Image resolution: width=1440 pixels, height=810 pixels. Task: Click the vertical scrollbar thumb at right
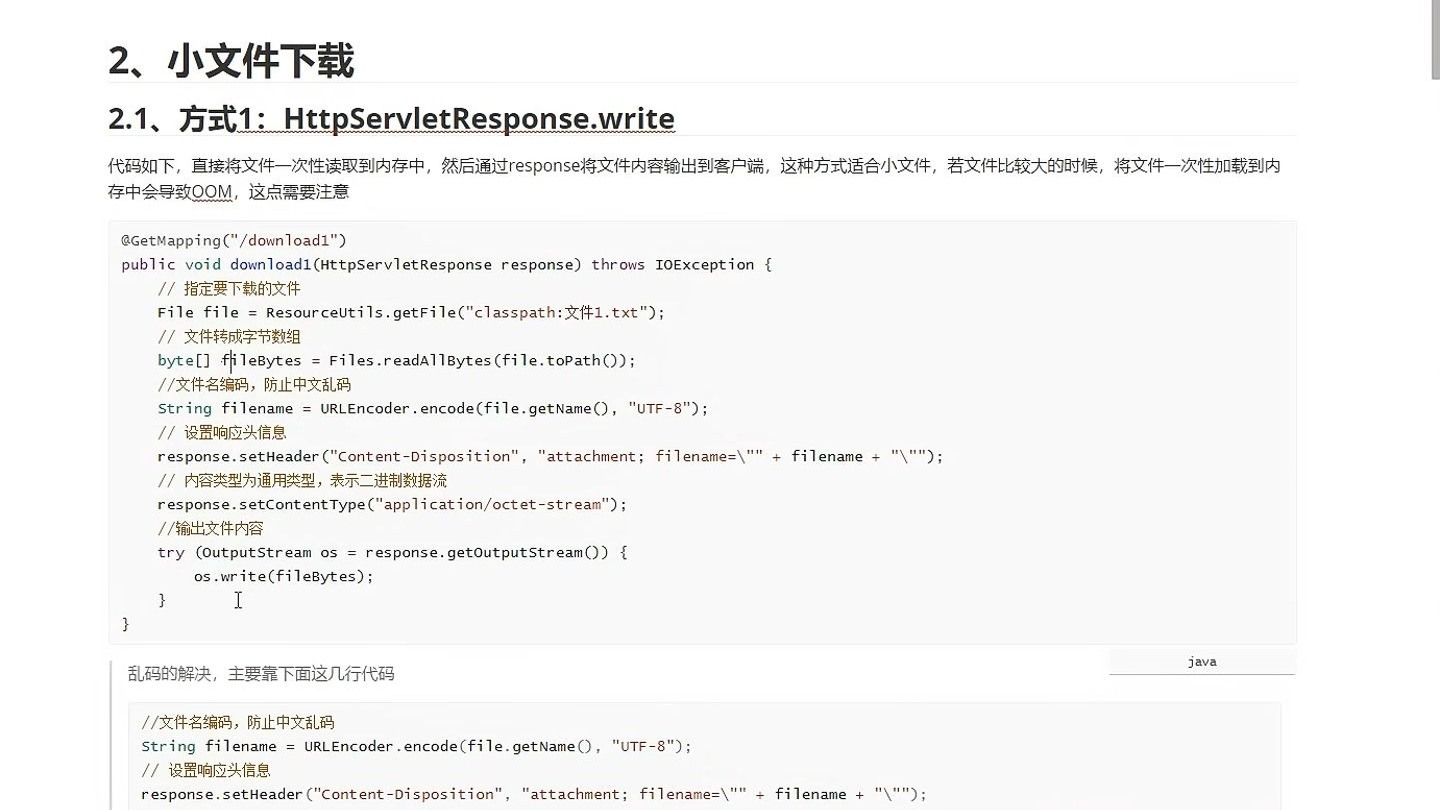click(x=1435, y=40)
